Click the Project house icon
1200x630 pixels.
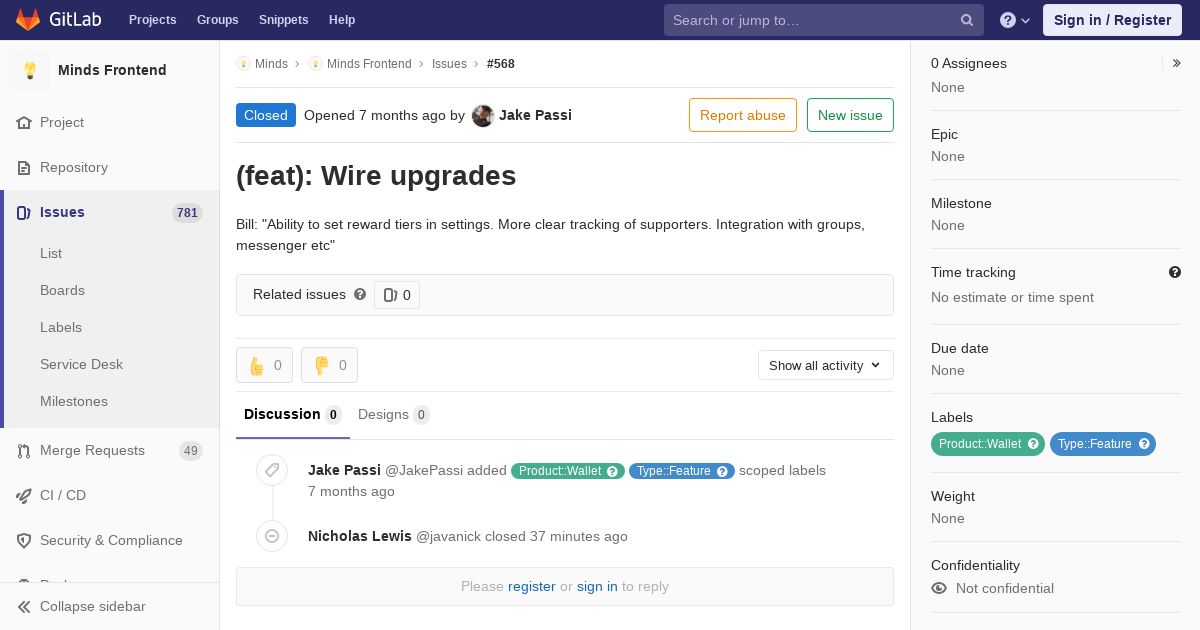[24, 123]
